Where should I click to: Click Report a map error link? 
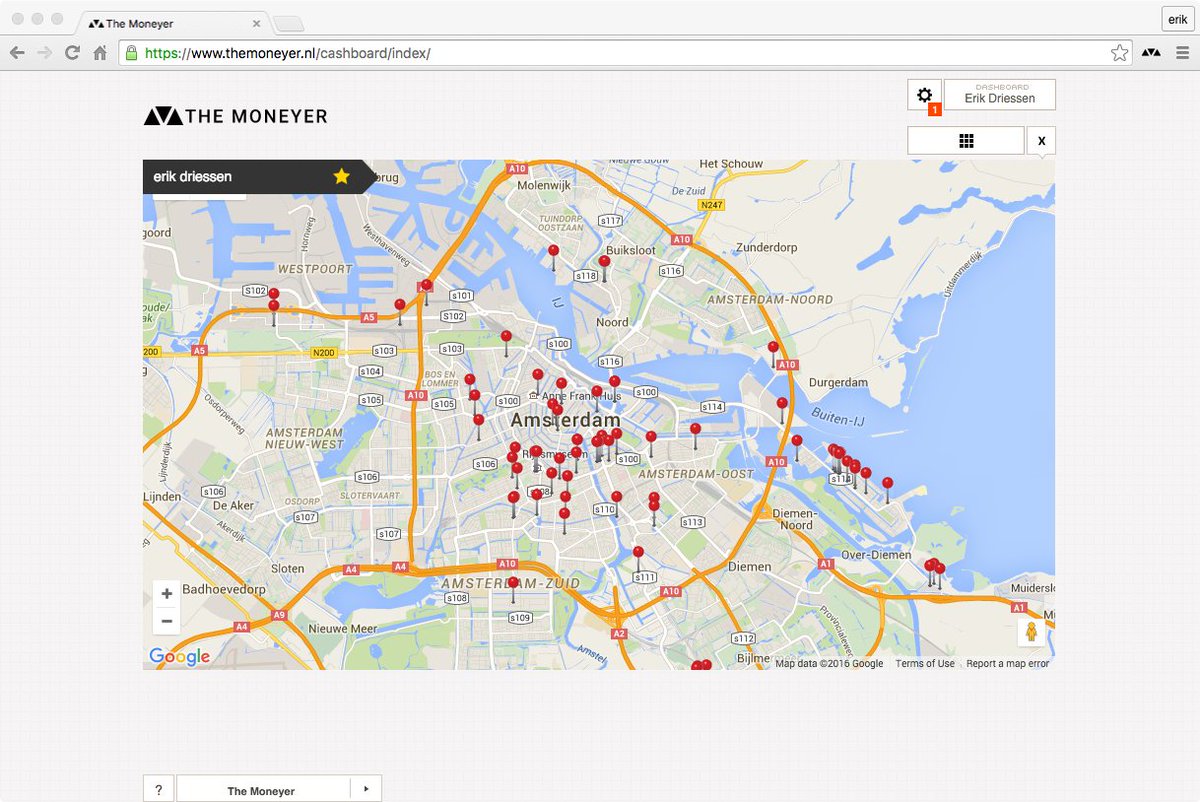(1008, 664)
